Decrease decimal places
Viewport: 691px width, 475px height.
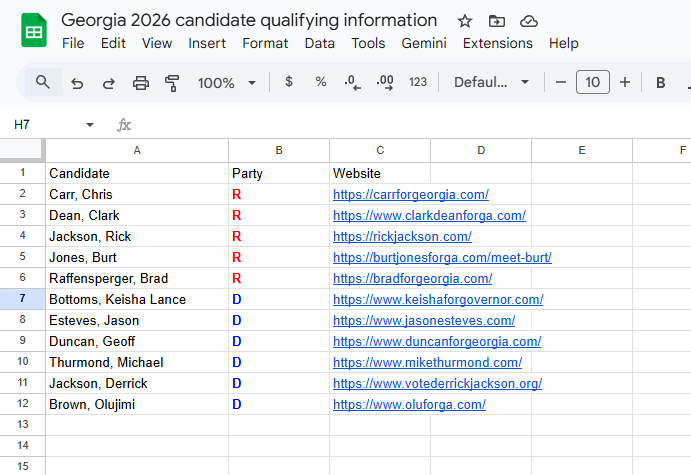pyautogui.click(x=353, y=82)
